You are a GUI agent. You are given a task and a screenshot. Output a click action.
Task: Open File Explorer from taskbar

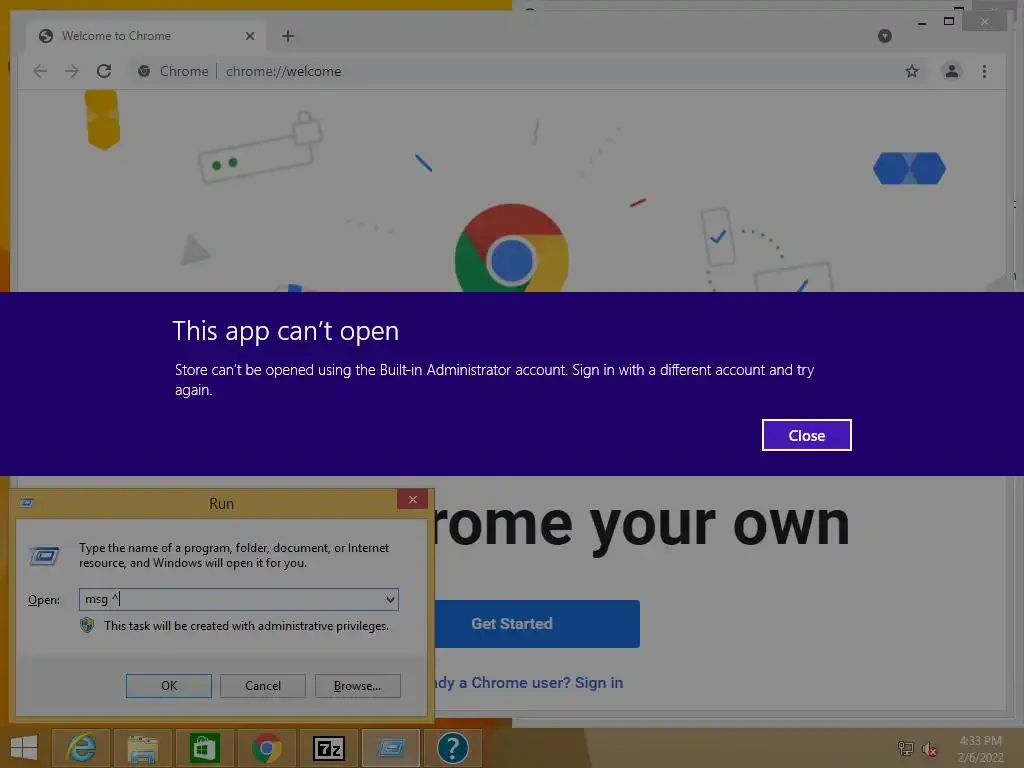(142, 748)
